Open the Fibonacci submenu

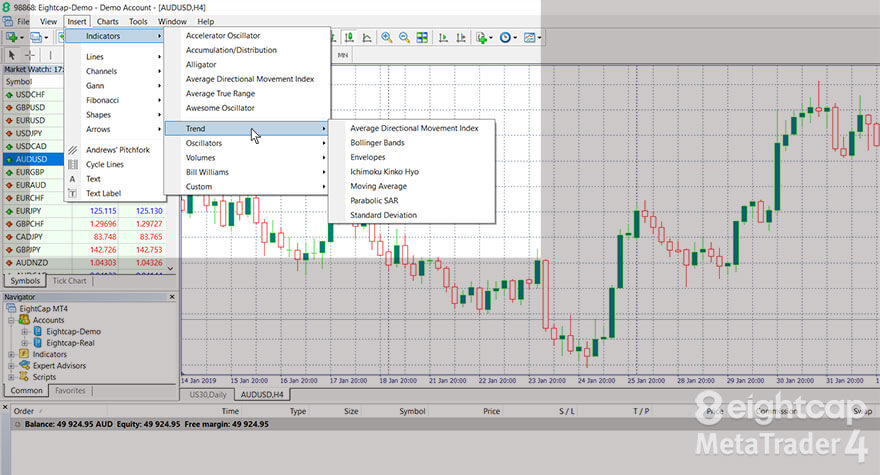(115, 100)
